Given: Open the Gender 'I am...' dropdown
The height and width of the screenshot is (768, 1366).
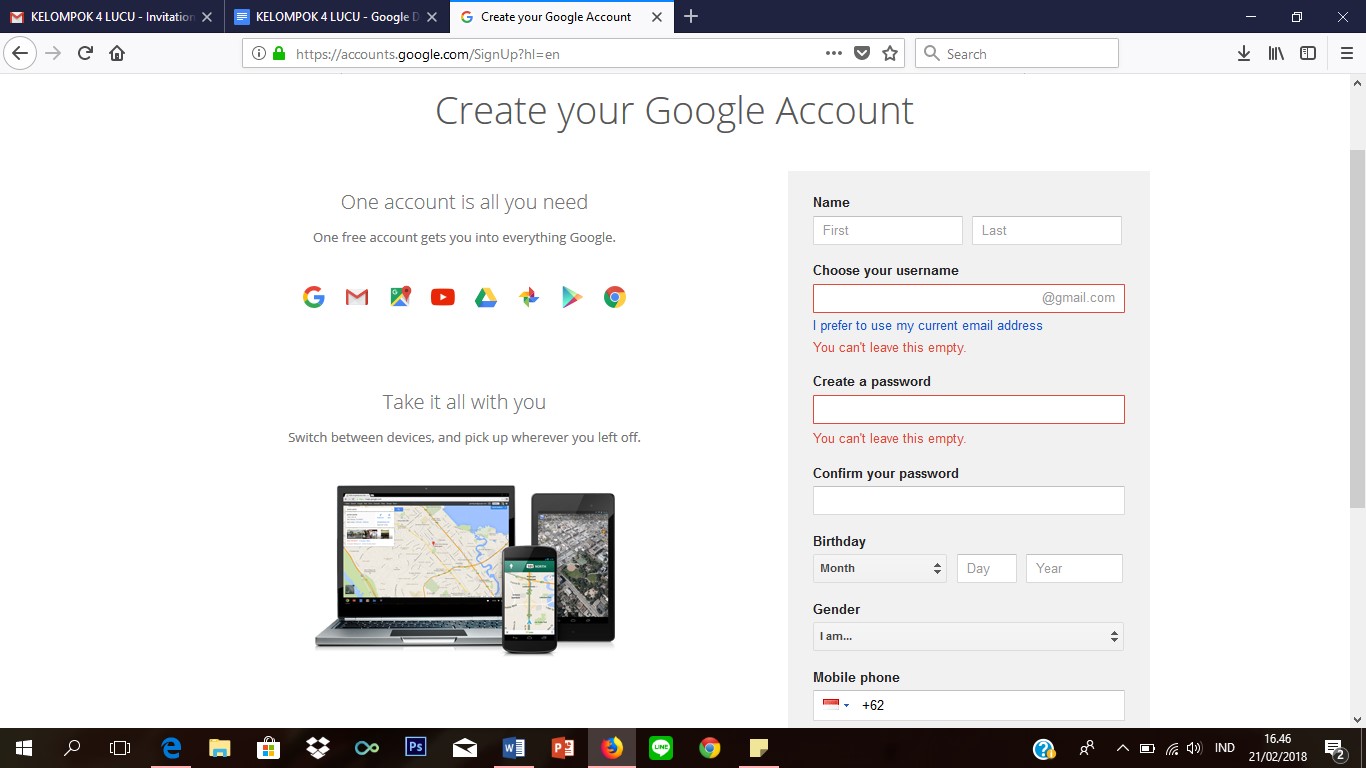Looking at the screenshot, I should tap(968, 636).
